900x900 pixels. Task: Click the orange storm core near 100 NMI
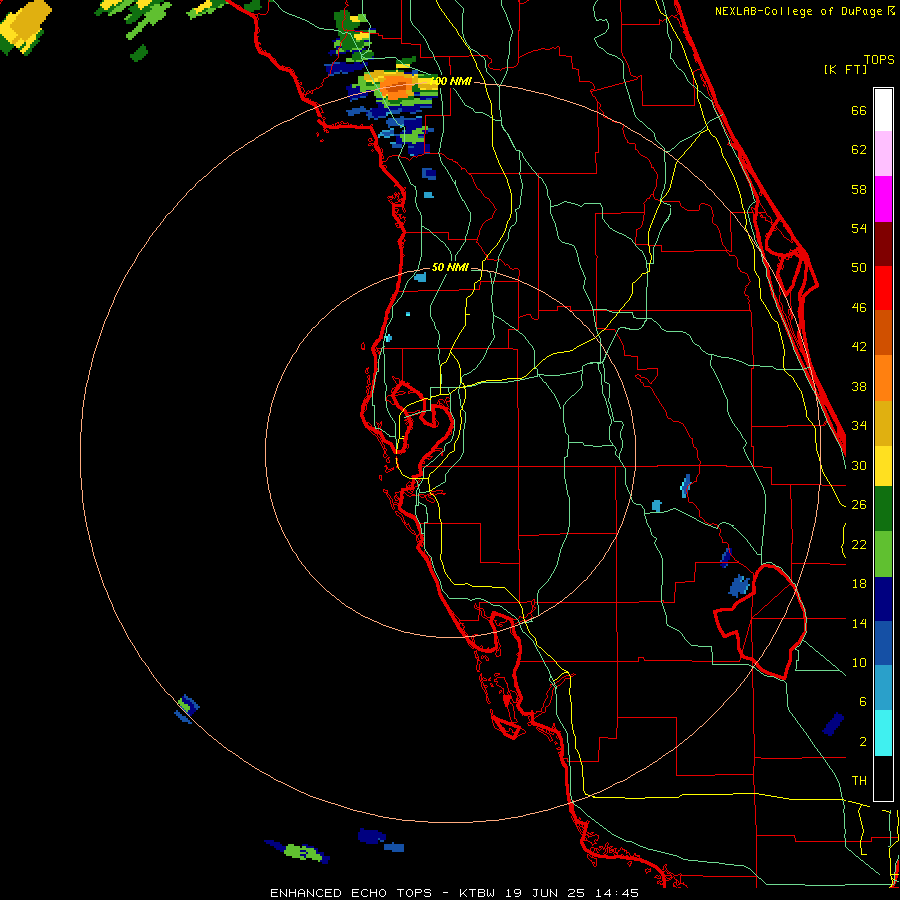395,87
